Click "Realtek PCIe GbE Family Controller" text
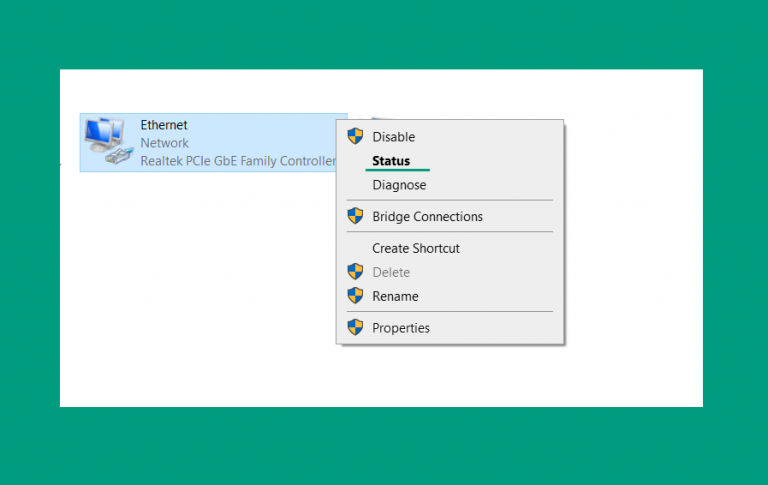This screenshot has width=768, height=485. (238, 161)
